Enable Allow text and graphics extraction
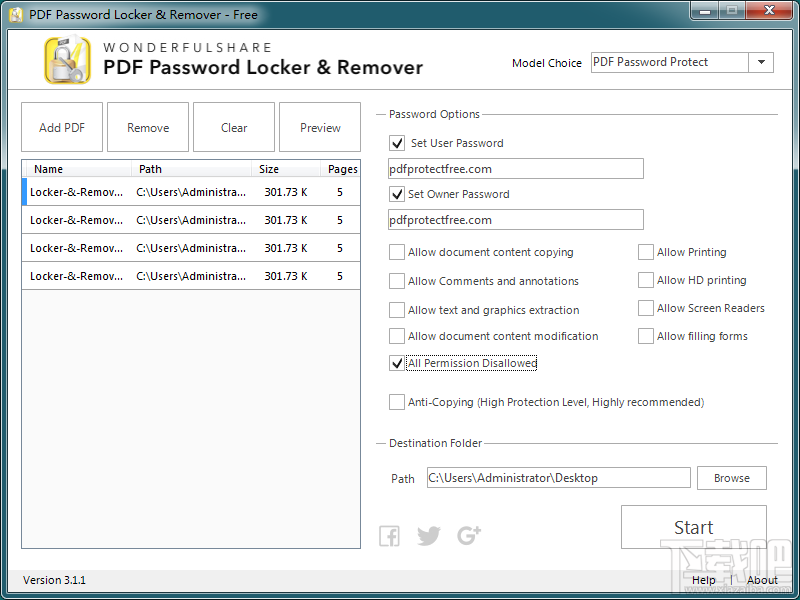Image resolution: width=800 pixels, height=600 pixels. pyautogui.click(x=397, y=310)
